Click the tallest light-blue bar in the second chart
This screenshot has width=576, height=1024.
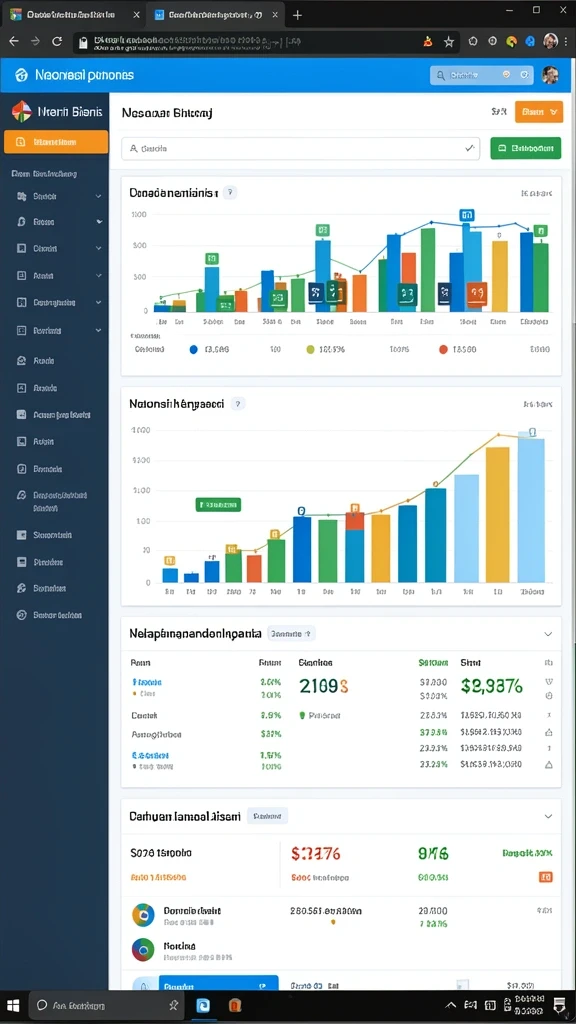coord(531,509)
